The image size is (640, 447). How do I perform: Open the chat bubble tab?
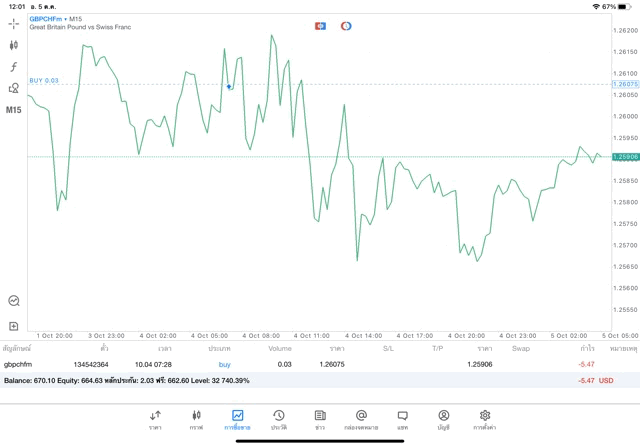[402, 419]
